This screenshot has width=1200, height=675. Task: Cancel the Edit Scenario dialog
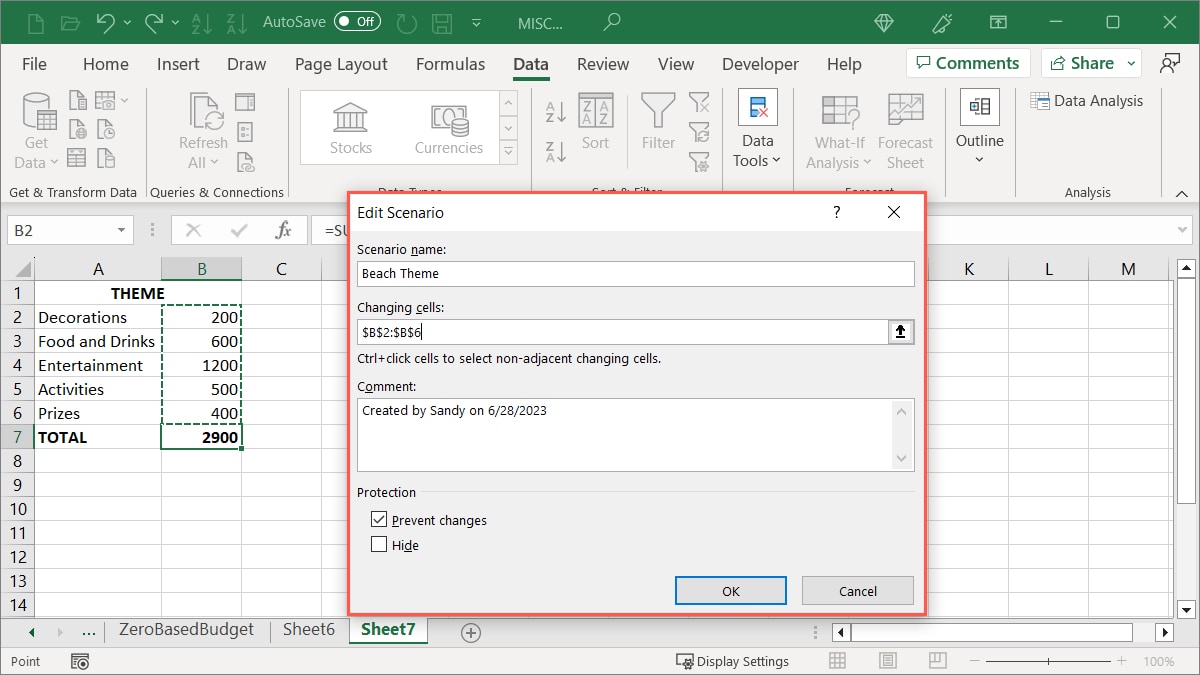(857, 590)
